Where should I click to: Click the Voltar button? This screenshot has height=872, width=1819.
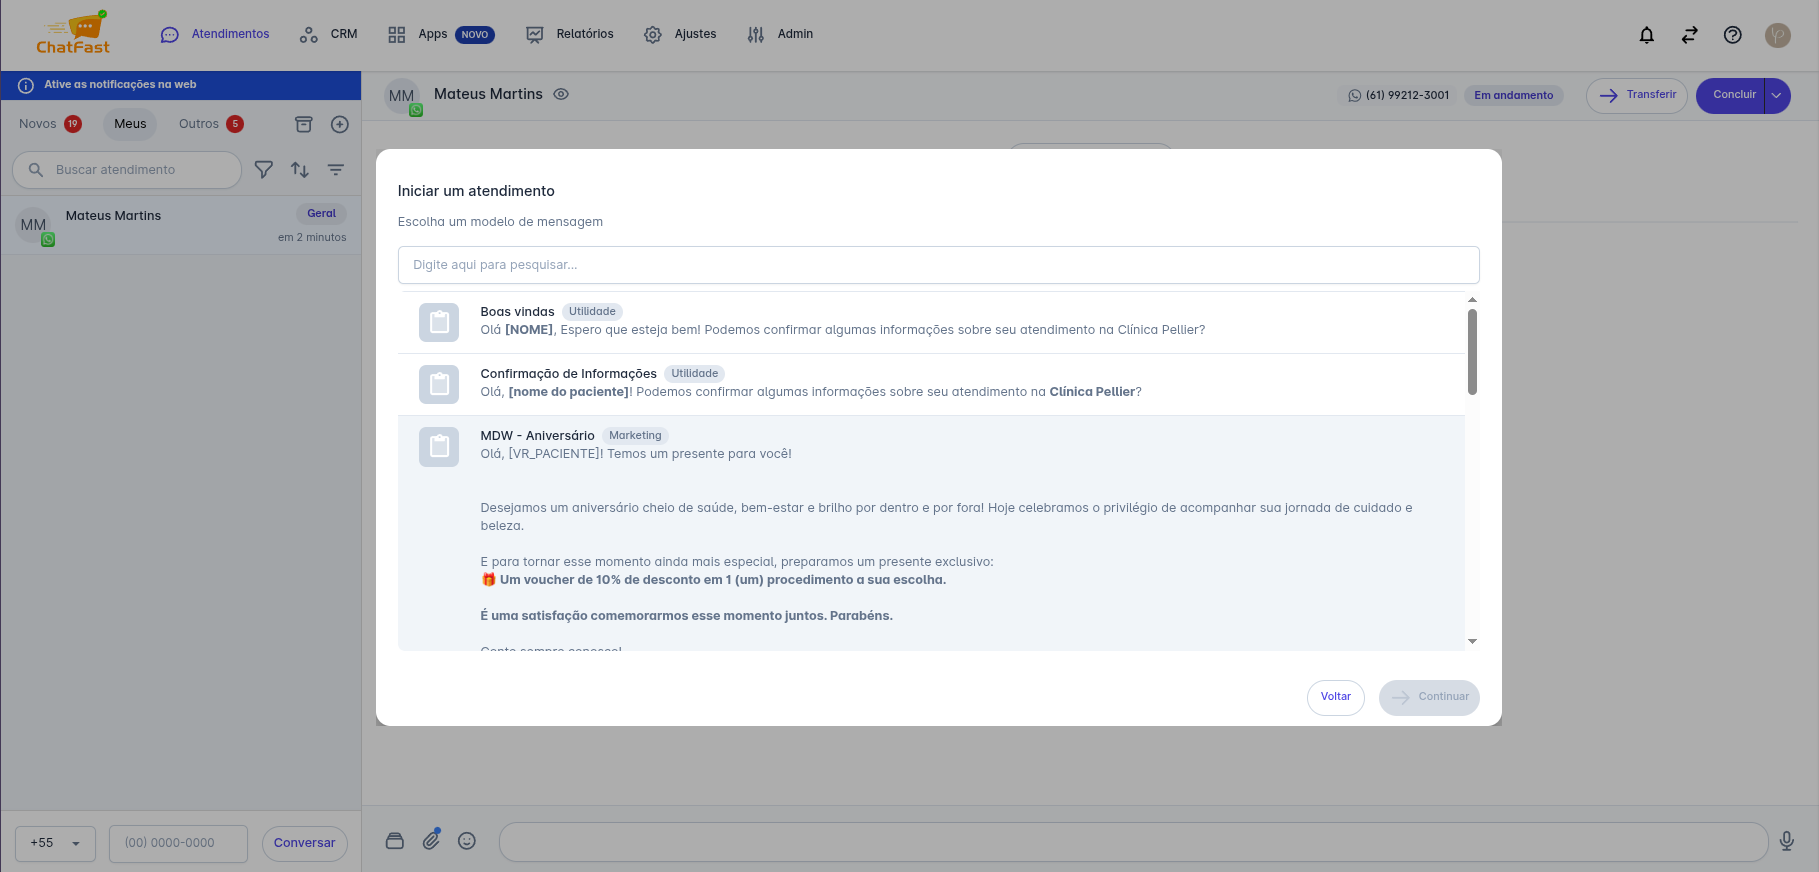click(x=1335, y=697)
